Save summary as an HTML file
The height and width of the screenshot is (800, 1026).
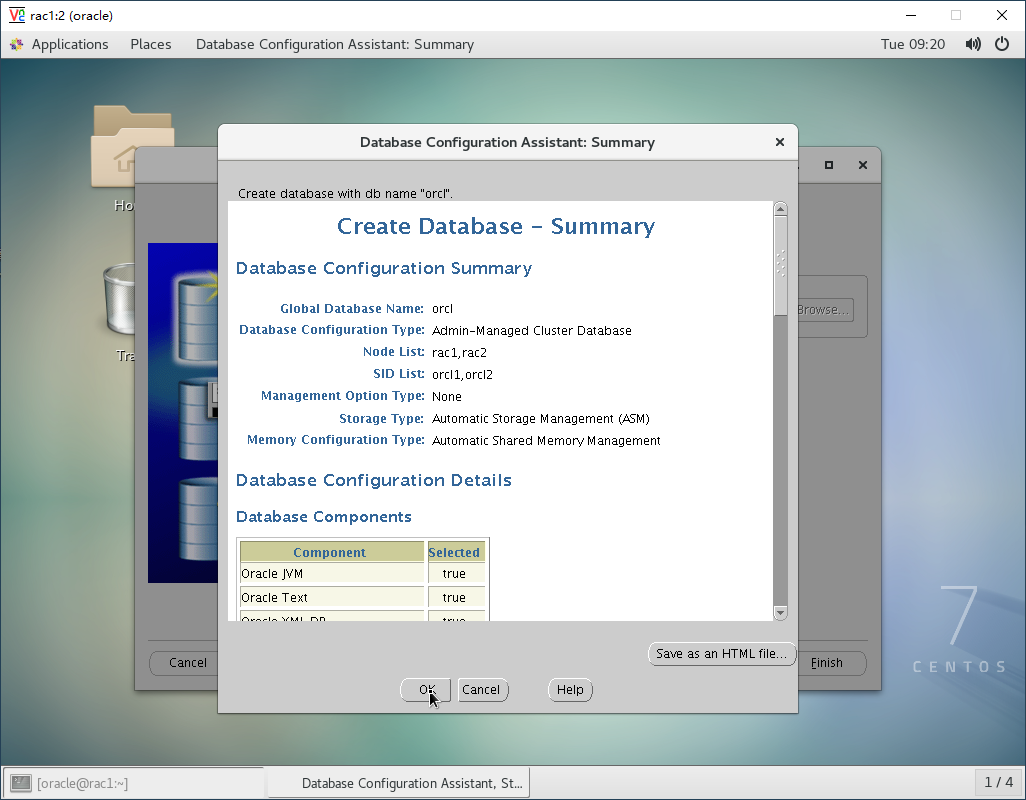tap(721, 654)
